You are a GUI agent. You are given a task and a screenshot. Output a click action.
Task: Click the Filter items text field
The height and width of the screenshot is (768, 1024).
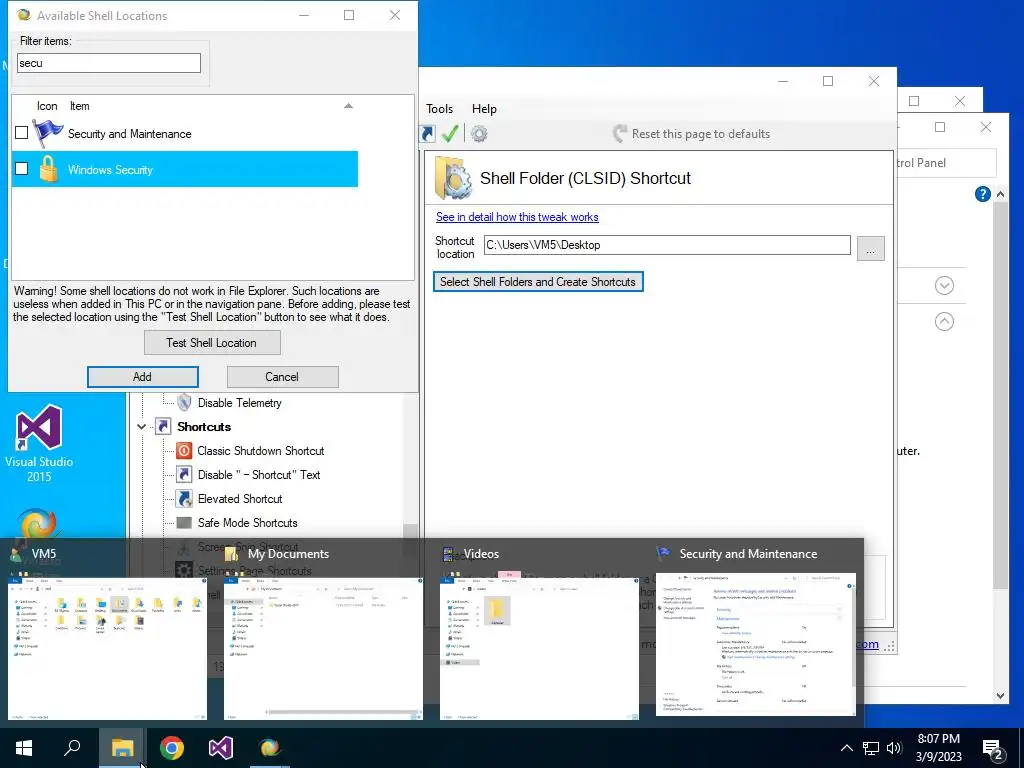click(108, 63)
